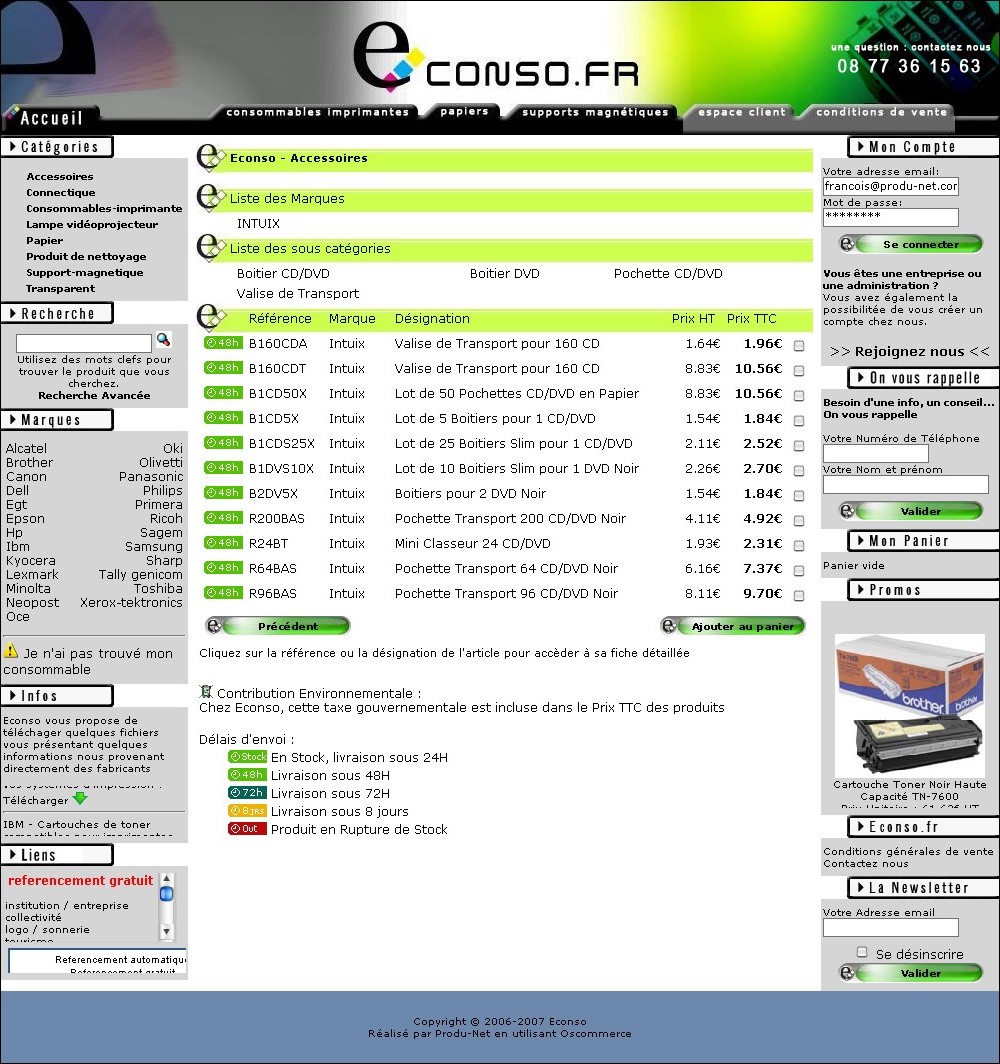The image size is (1000, 1064).
Task: Click the 48h badge for B160CDT
Action: [223, 368]
